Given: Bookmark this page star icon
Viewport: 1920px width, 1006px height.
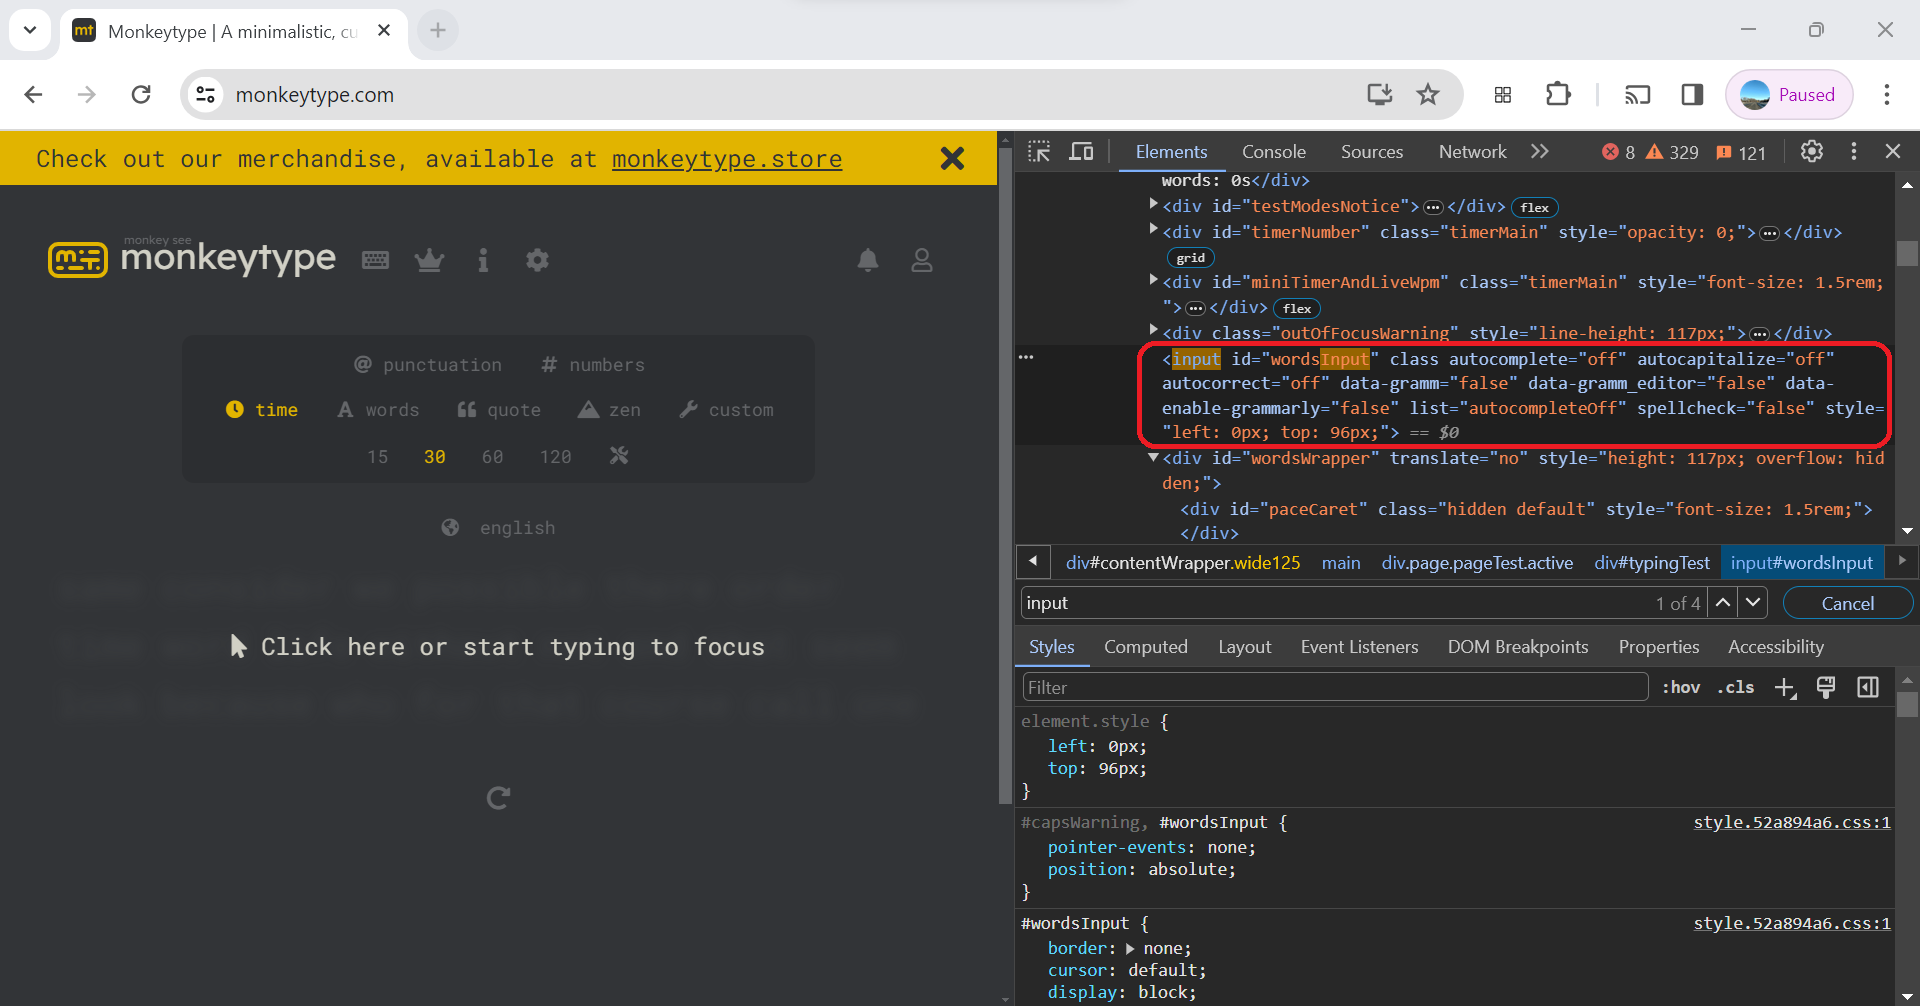Looking at the screenshot, I should 1428,95.
